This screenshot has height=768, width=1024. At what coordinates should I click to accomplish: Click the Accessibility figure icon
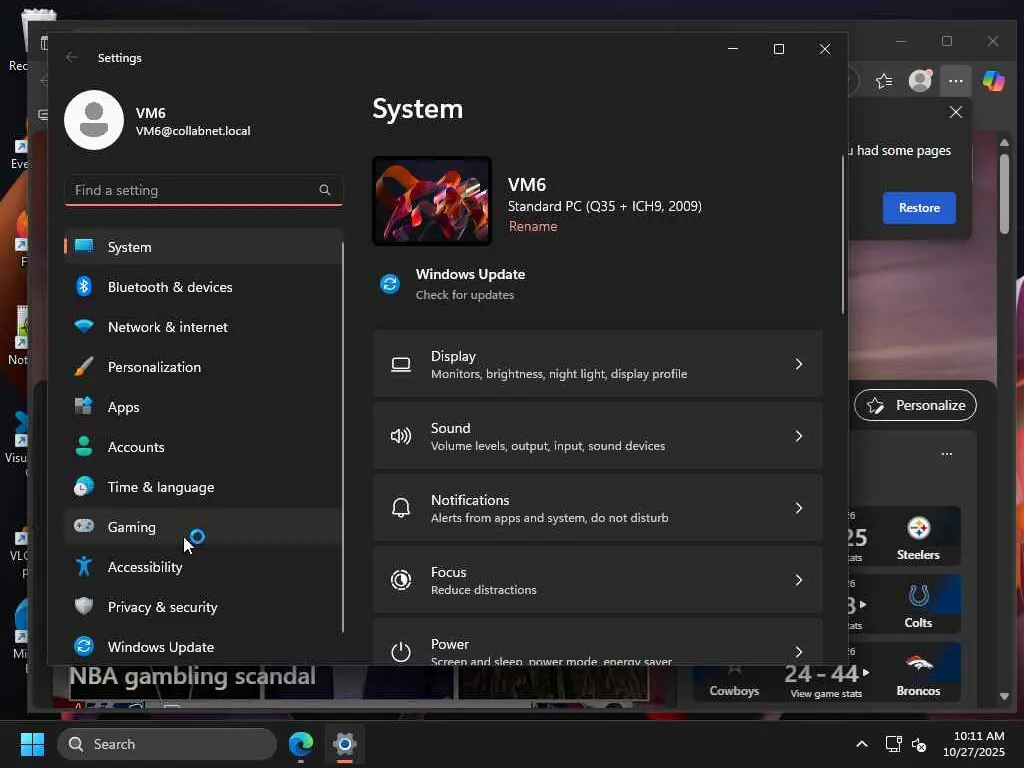[x=84, y=566]
